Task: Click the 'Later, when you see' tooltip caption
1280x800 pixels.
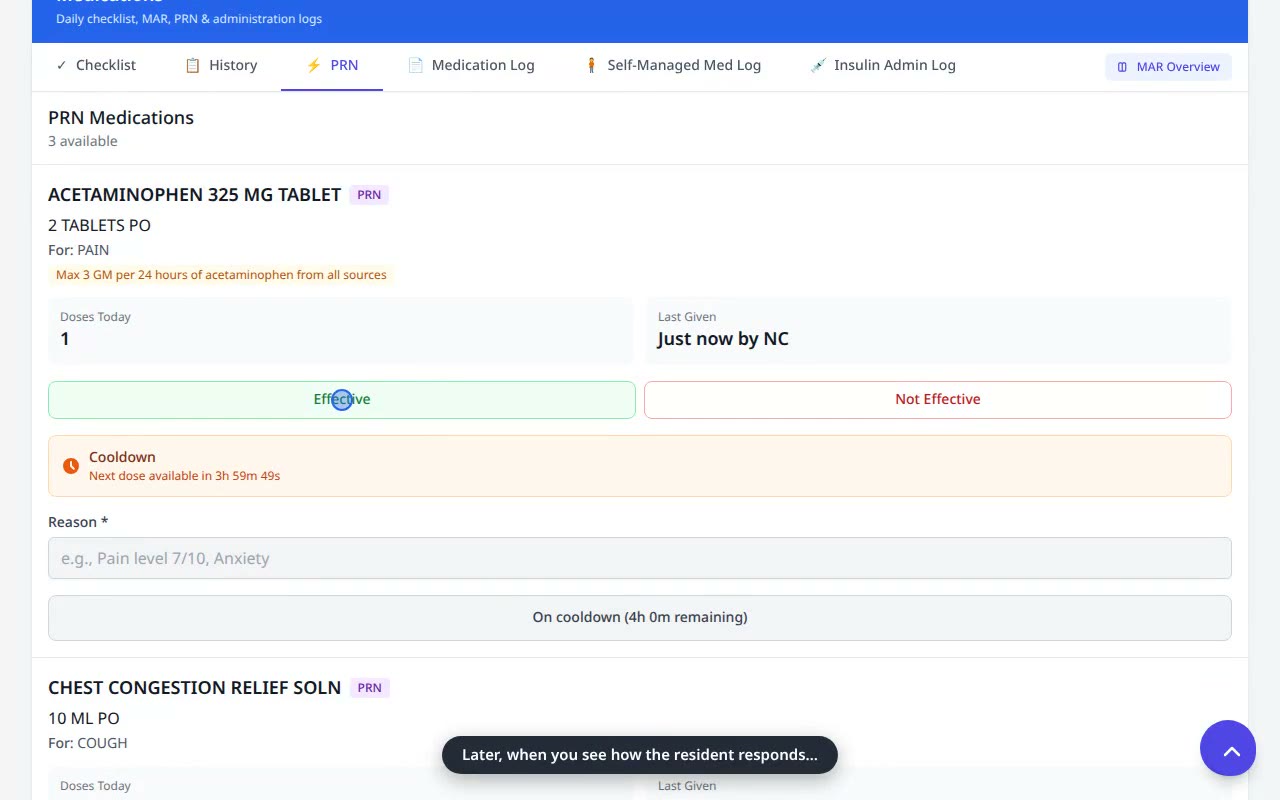Action: coord(640,755)
